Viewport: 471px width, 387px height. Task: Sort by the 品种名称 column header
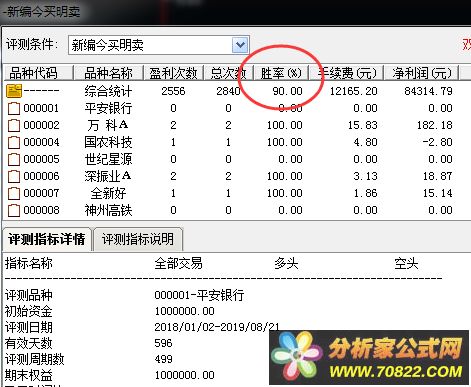(x=108, y=73)
